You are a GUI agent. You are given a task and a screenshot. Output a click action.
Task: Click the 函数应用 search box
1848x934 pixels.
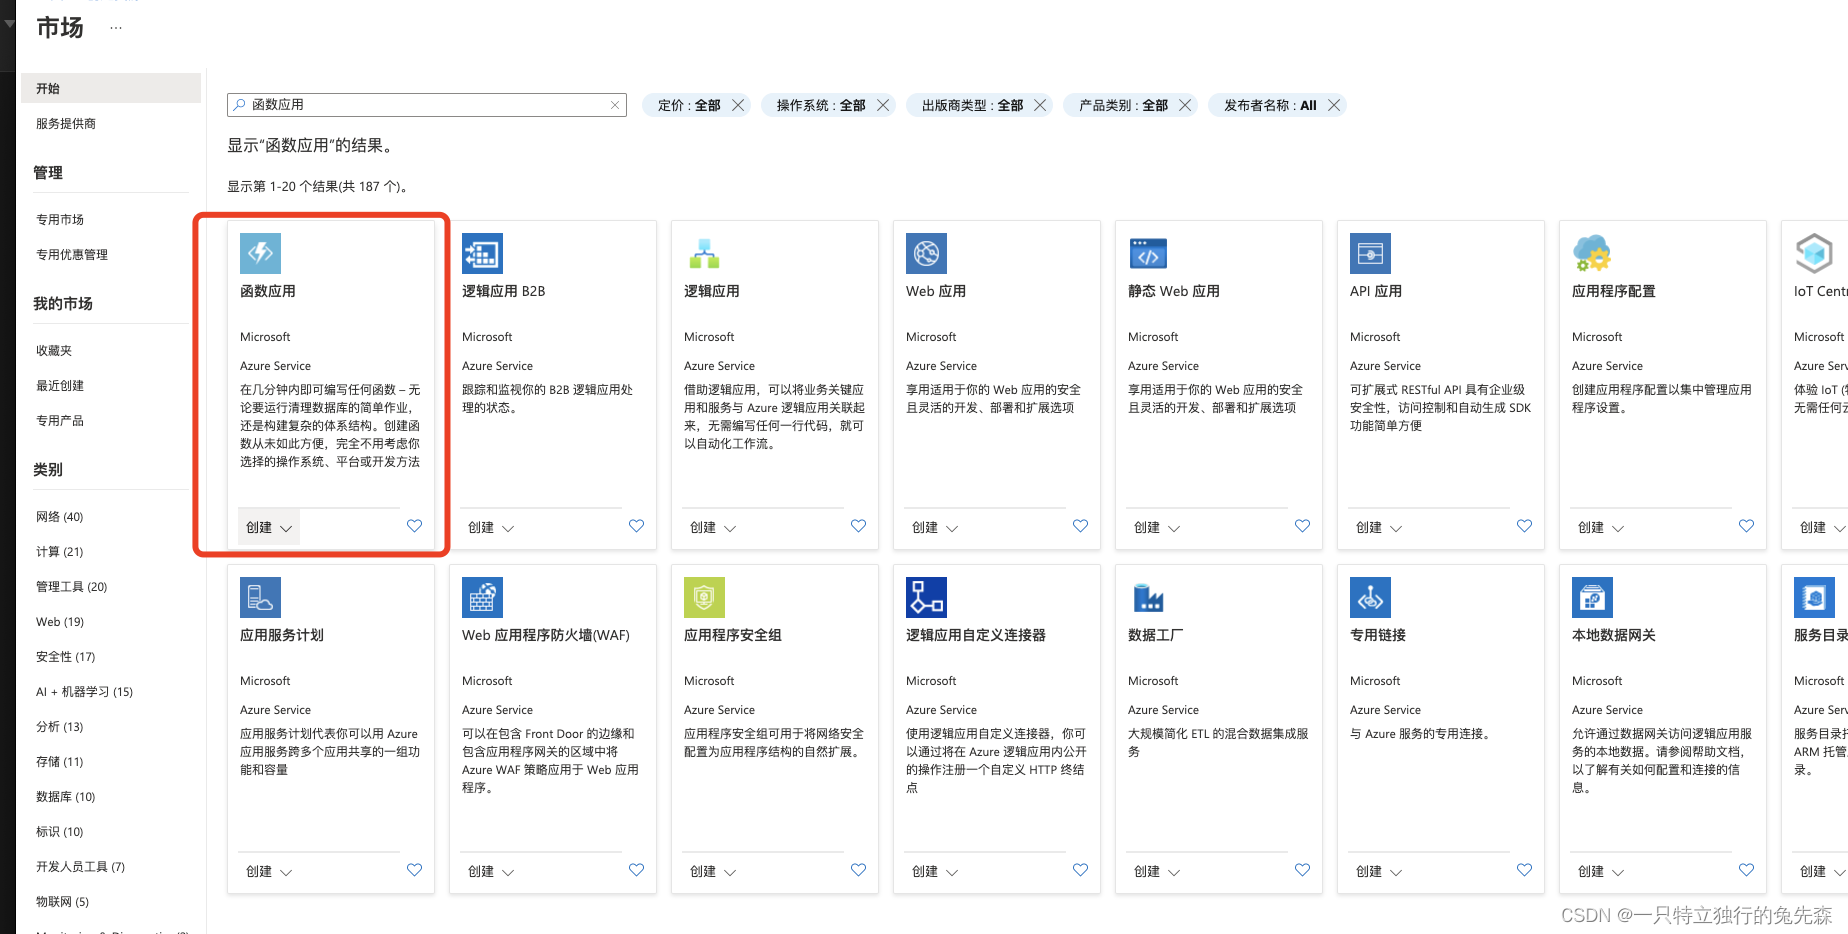coord(420,104)
